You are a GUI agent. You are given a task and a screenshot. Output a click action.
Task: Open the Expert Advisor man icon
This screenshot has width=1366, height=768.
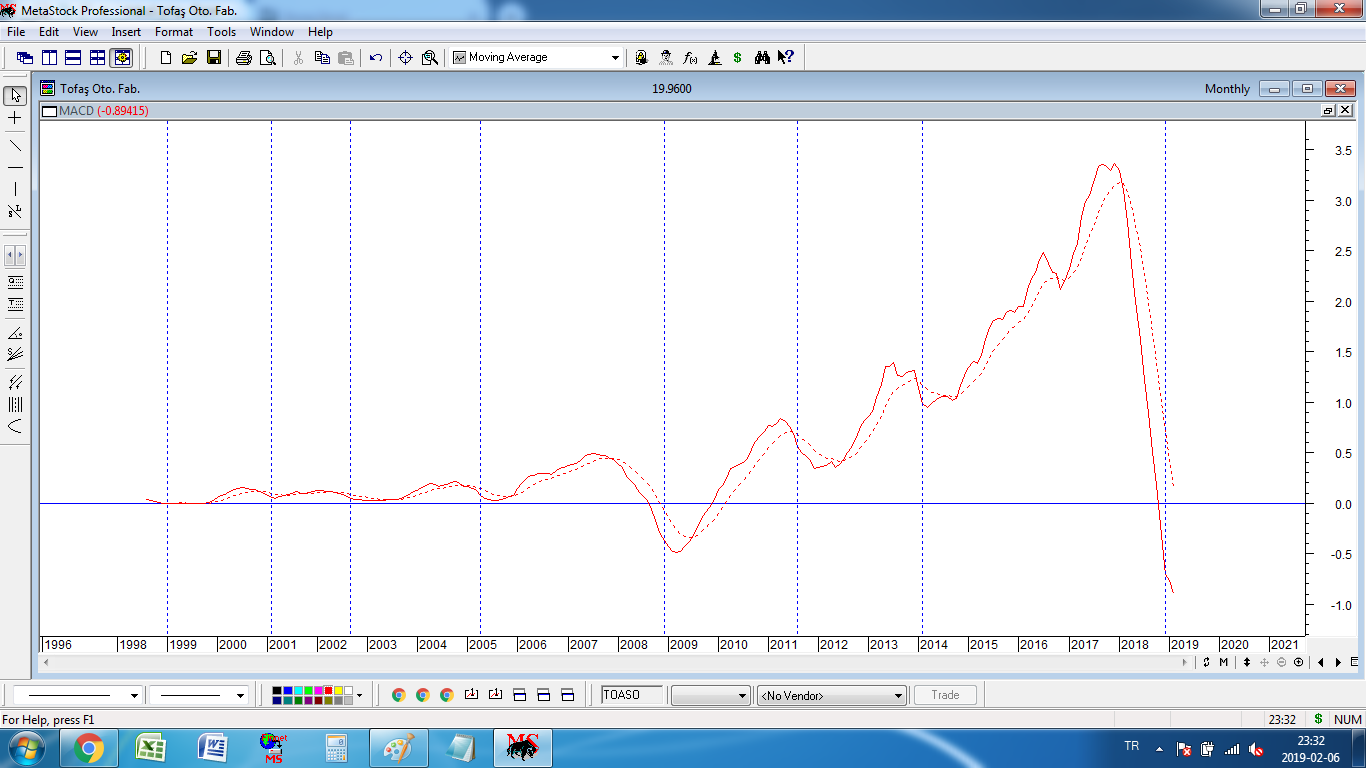pyautogui.click(x=666, y=58)
